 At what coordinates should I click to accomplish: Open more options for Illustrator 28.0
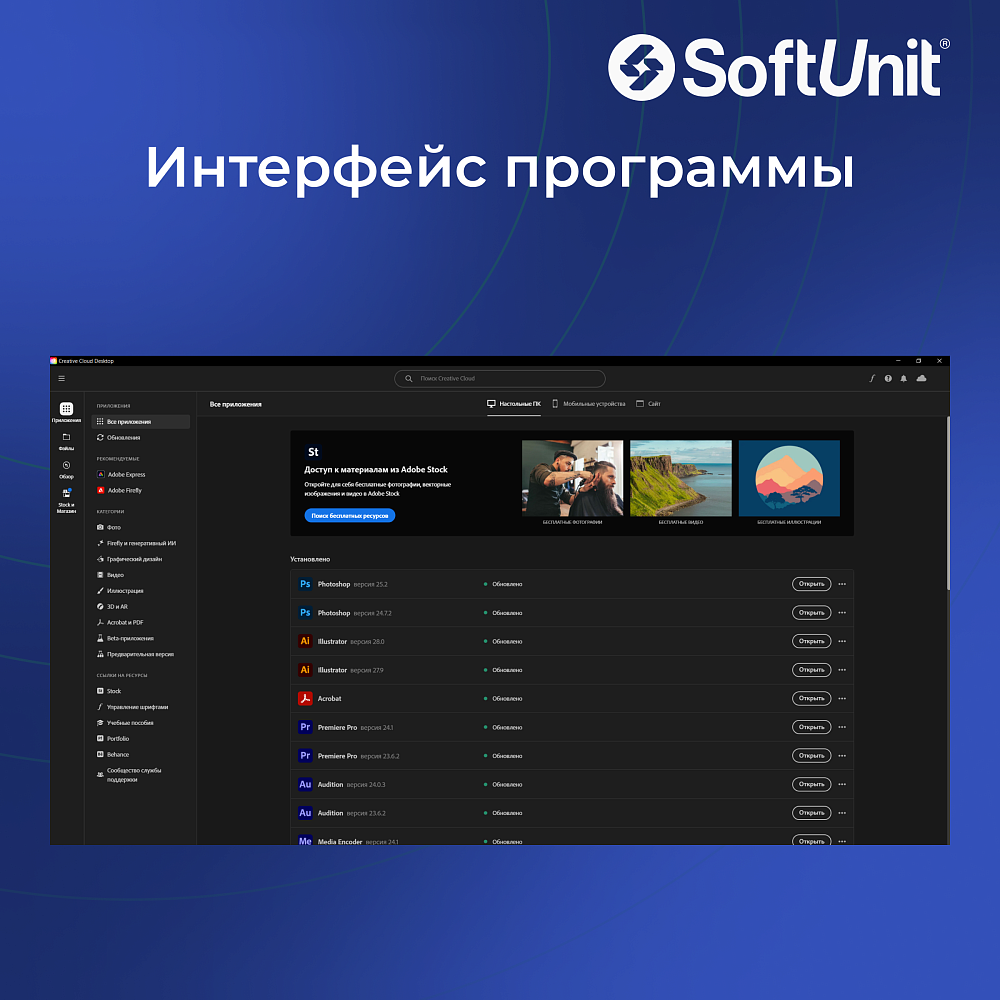[x=842, y=642]
